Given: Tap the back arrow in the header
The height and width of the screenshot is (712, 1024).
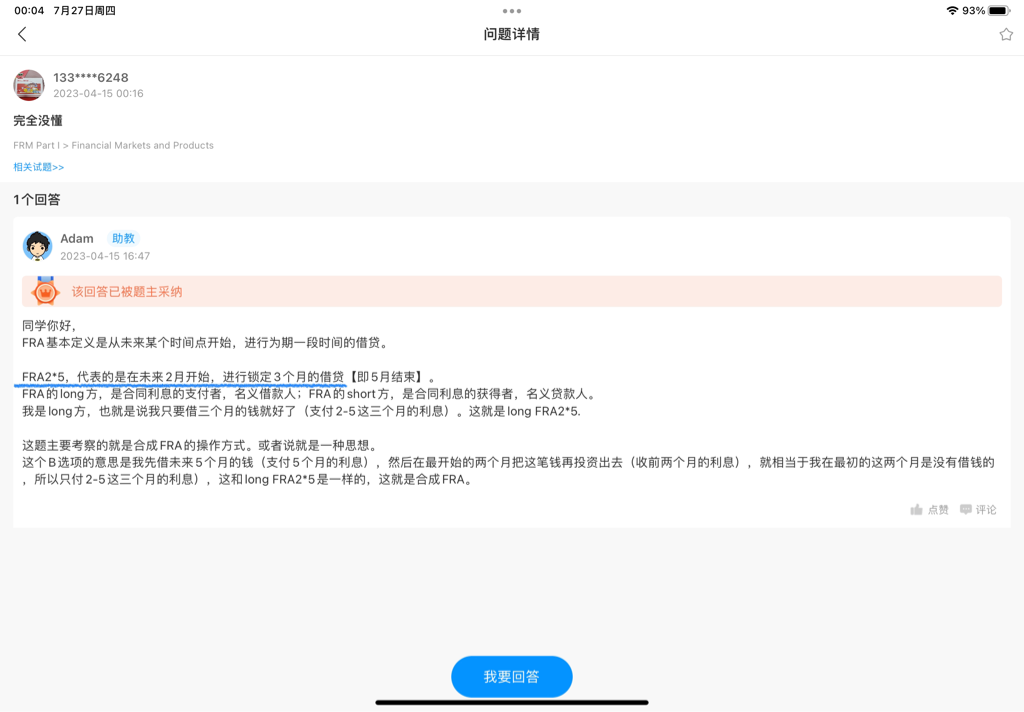Looking at the screenshot, I should 22,34.
